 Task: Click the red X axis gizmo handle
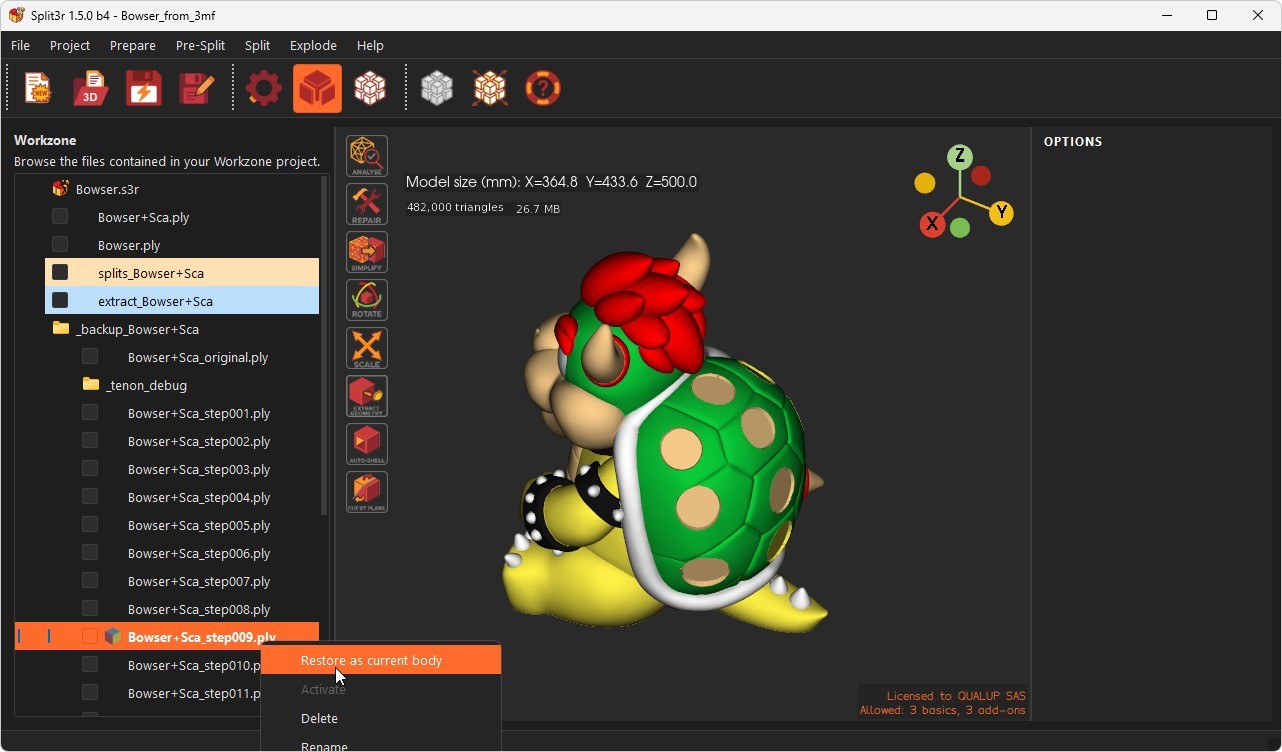pyautogui.click(x=932, y=224)
